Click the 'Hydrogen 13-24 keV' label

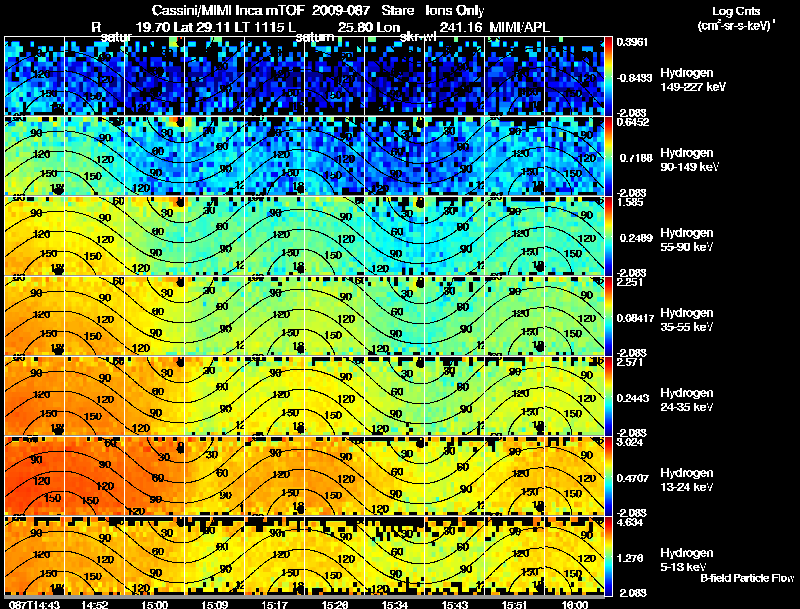click(x=687, y=480)
